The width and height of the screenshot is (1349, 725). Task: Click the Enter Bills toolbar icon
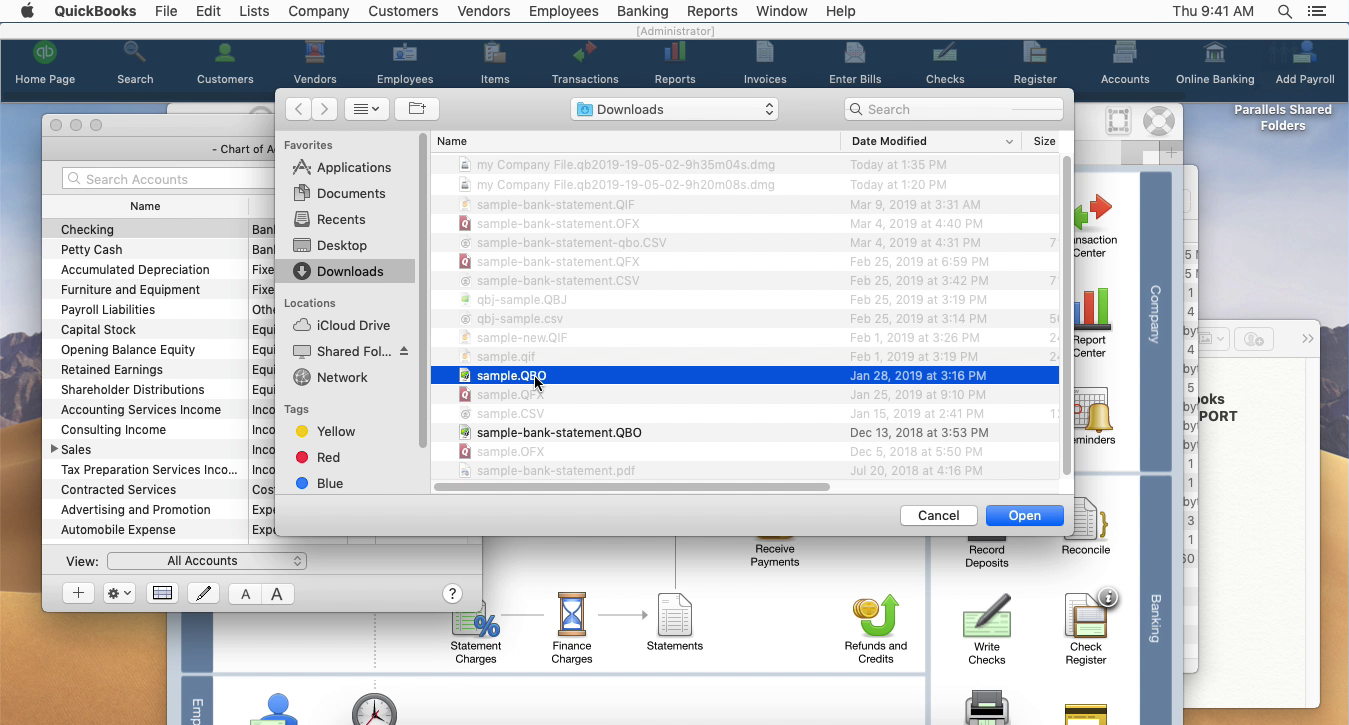855,64
